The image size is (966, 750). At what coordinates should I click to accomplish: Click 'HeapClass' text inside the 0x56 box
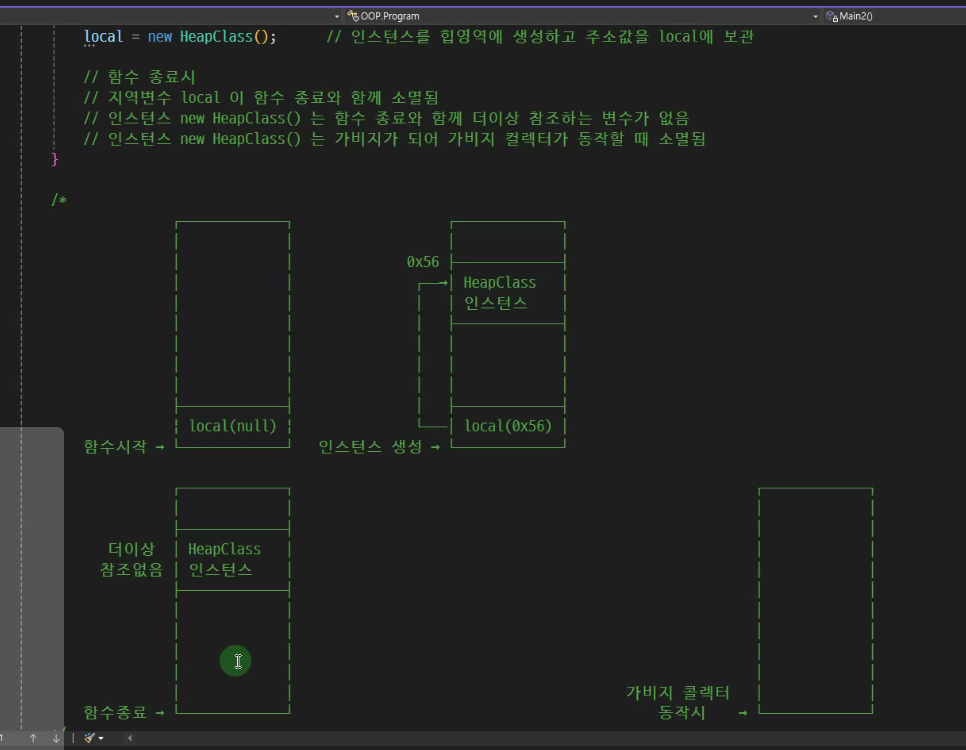(500, 283)
